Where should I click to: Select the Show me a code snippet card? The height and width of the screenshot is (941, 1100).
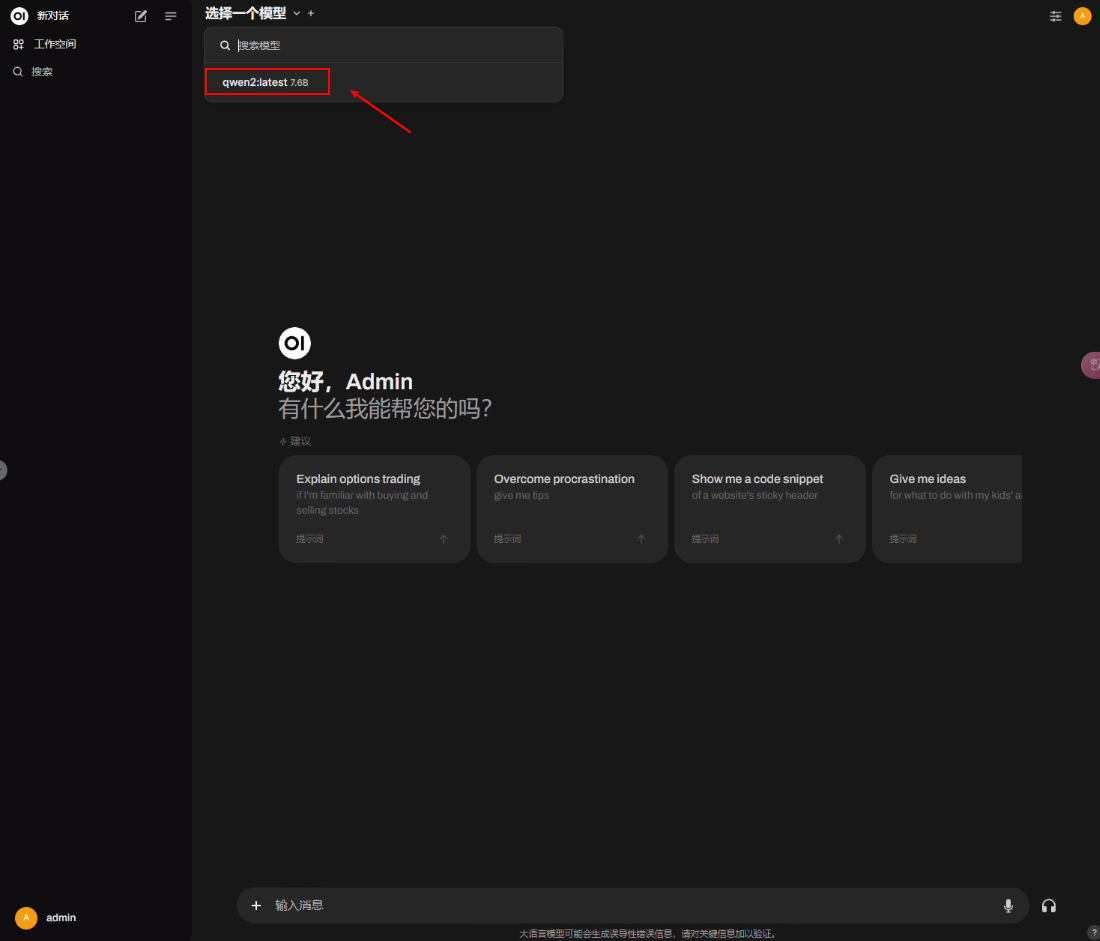(769, 509)
